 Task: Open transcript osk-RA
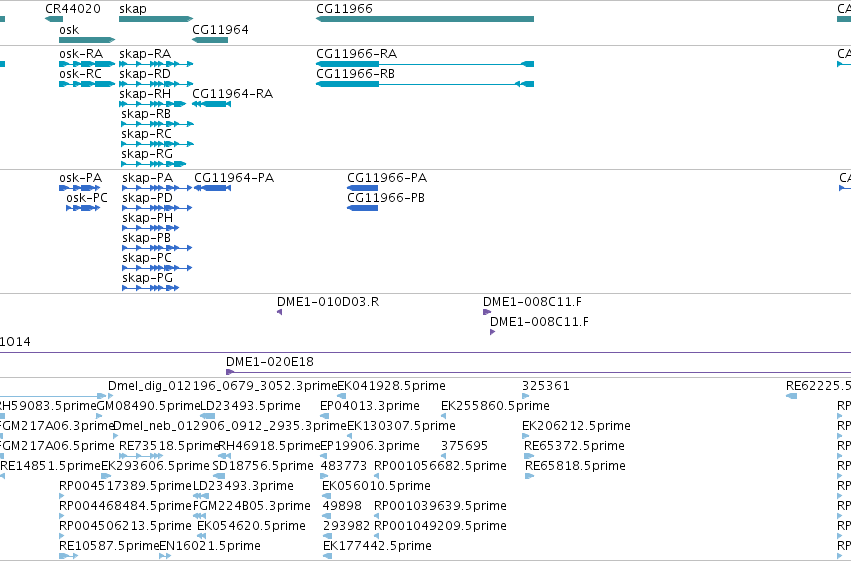point(81,54)
